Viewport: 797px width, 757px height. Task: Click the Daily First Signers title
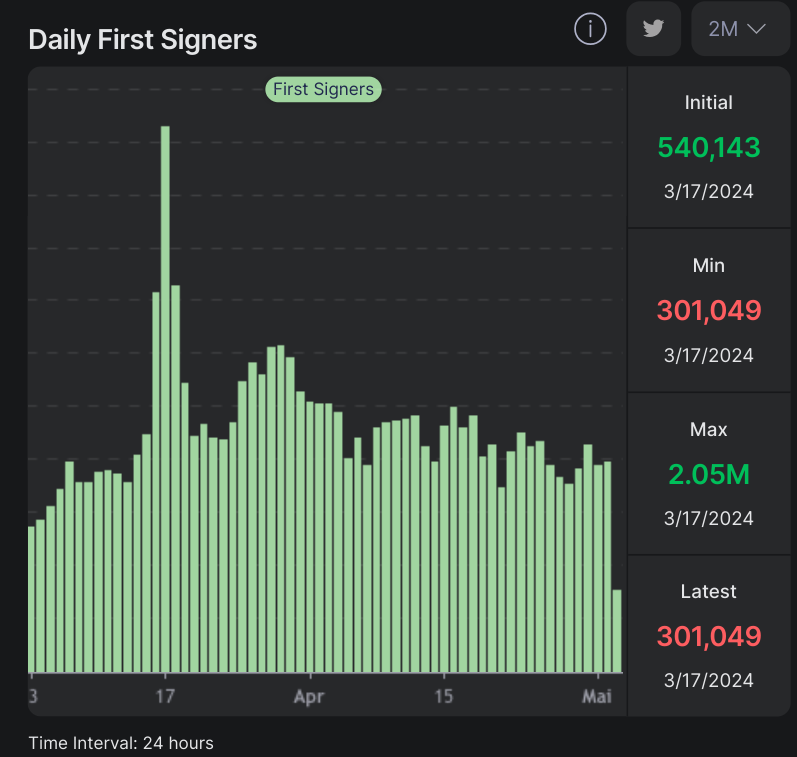point(143,40)
